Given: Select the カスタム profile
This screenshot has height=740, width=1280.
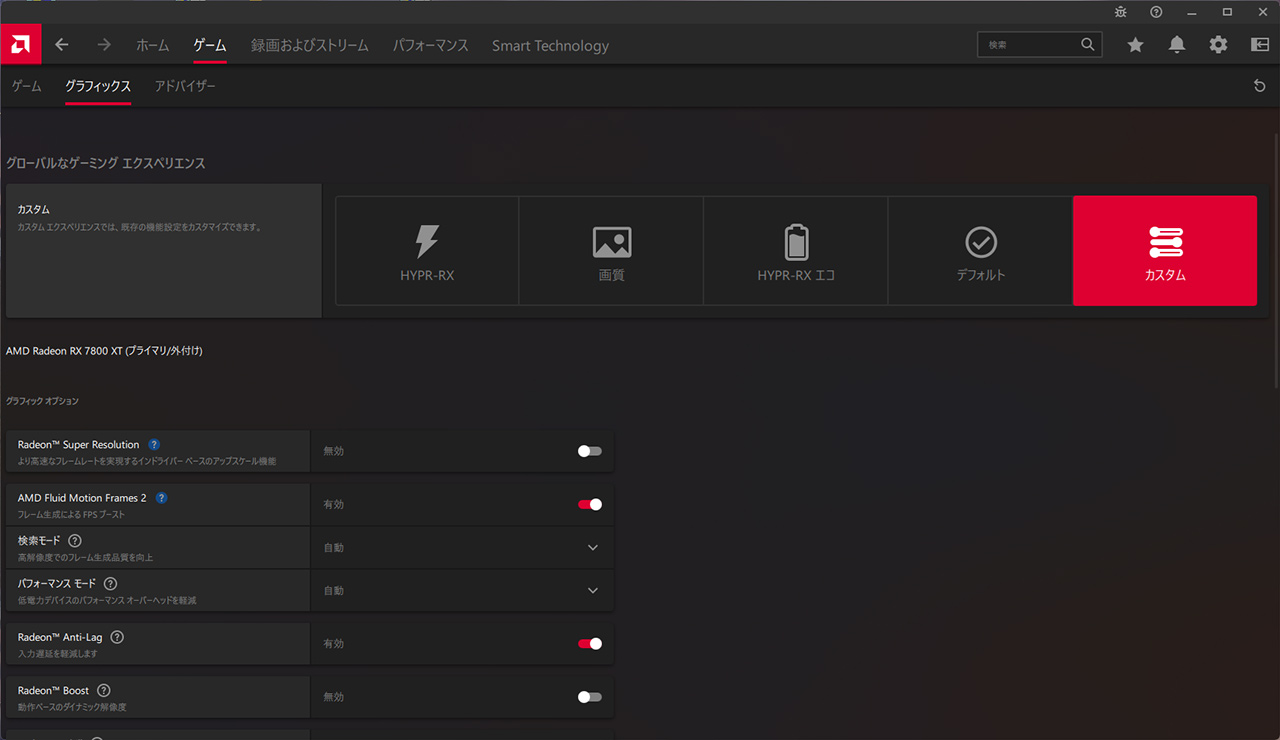Looking at the screenshot, I should pyautogui.click(x=1165, y=251).
